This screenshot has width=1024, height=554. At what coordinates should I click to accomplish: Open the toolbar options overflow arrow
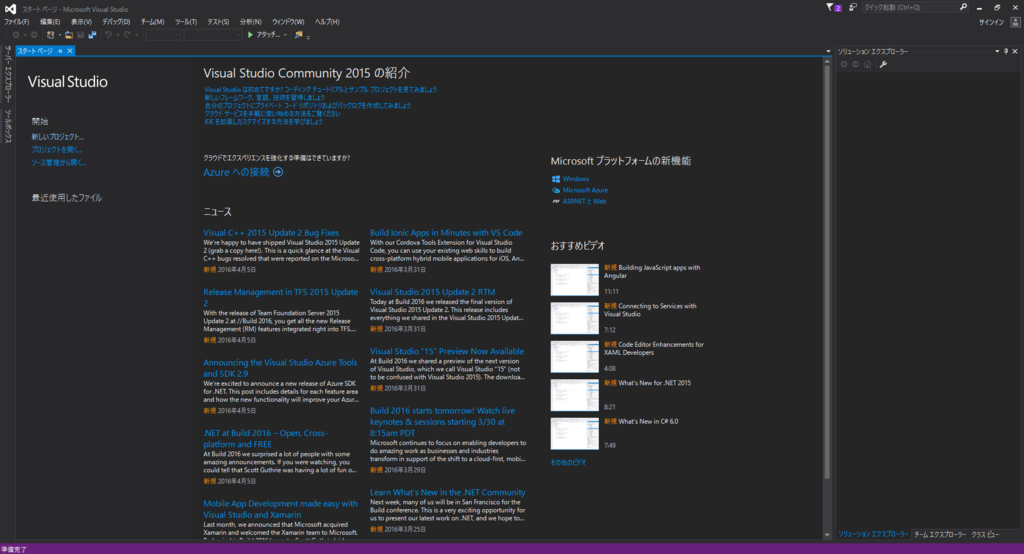pyautogui.click(x=308, y=37)
